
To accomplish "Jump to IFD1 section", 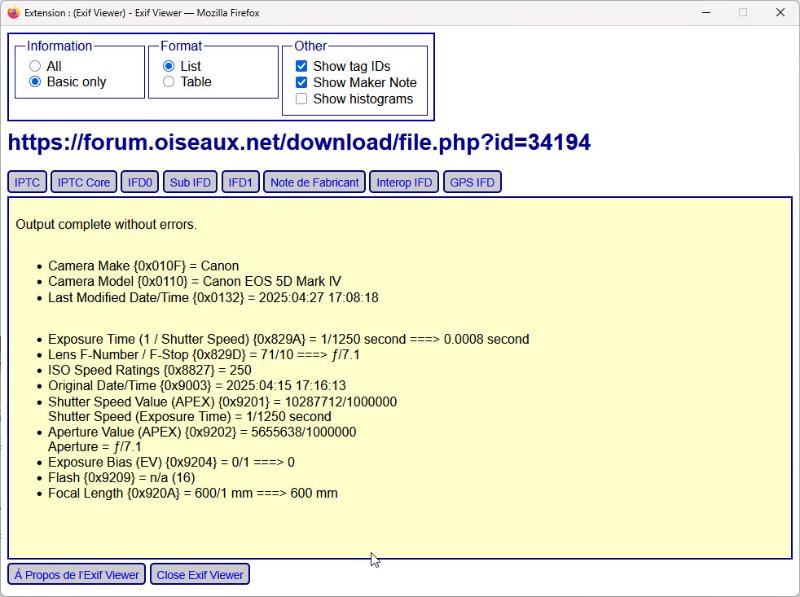I will click(x=241, y=182).
